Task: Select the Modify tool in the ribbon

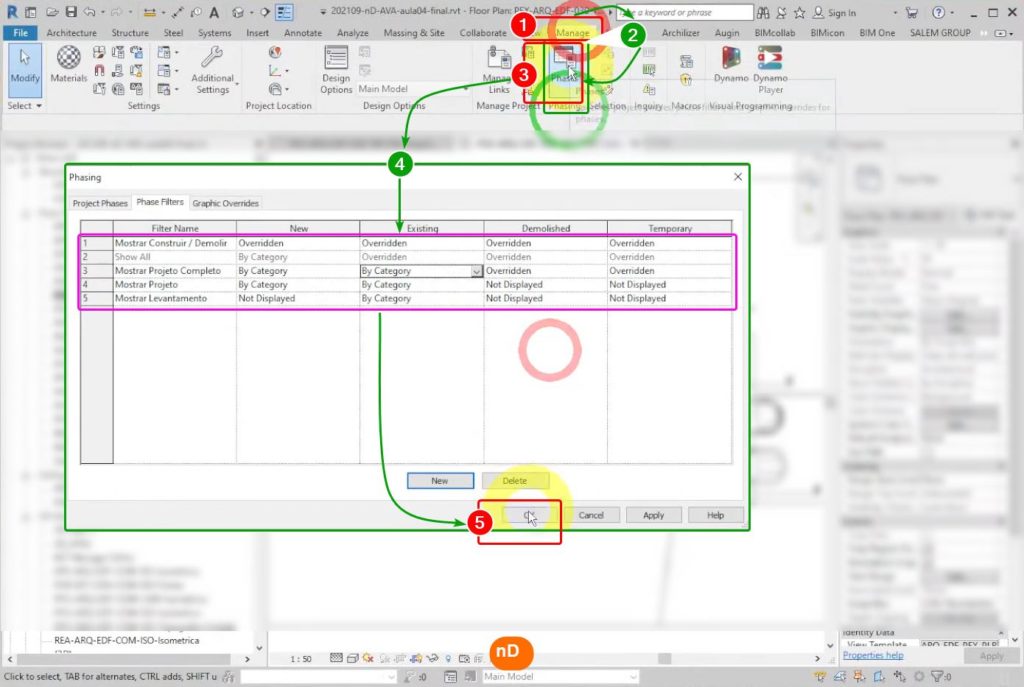Action: [23, 67]
